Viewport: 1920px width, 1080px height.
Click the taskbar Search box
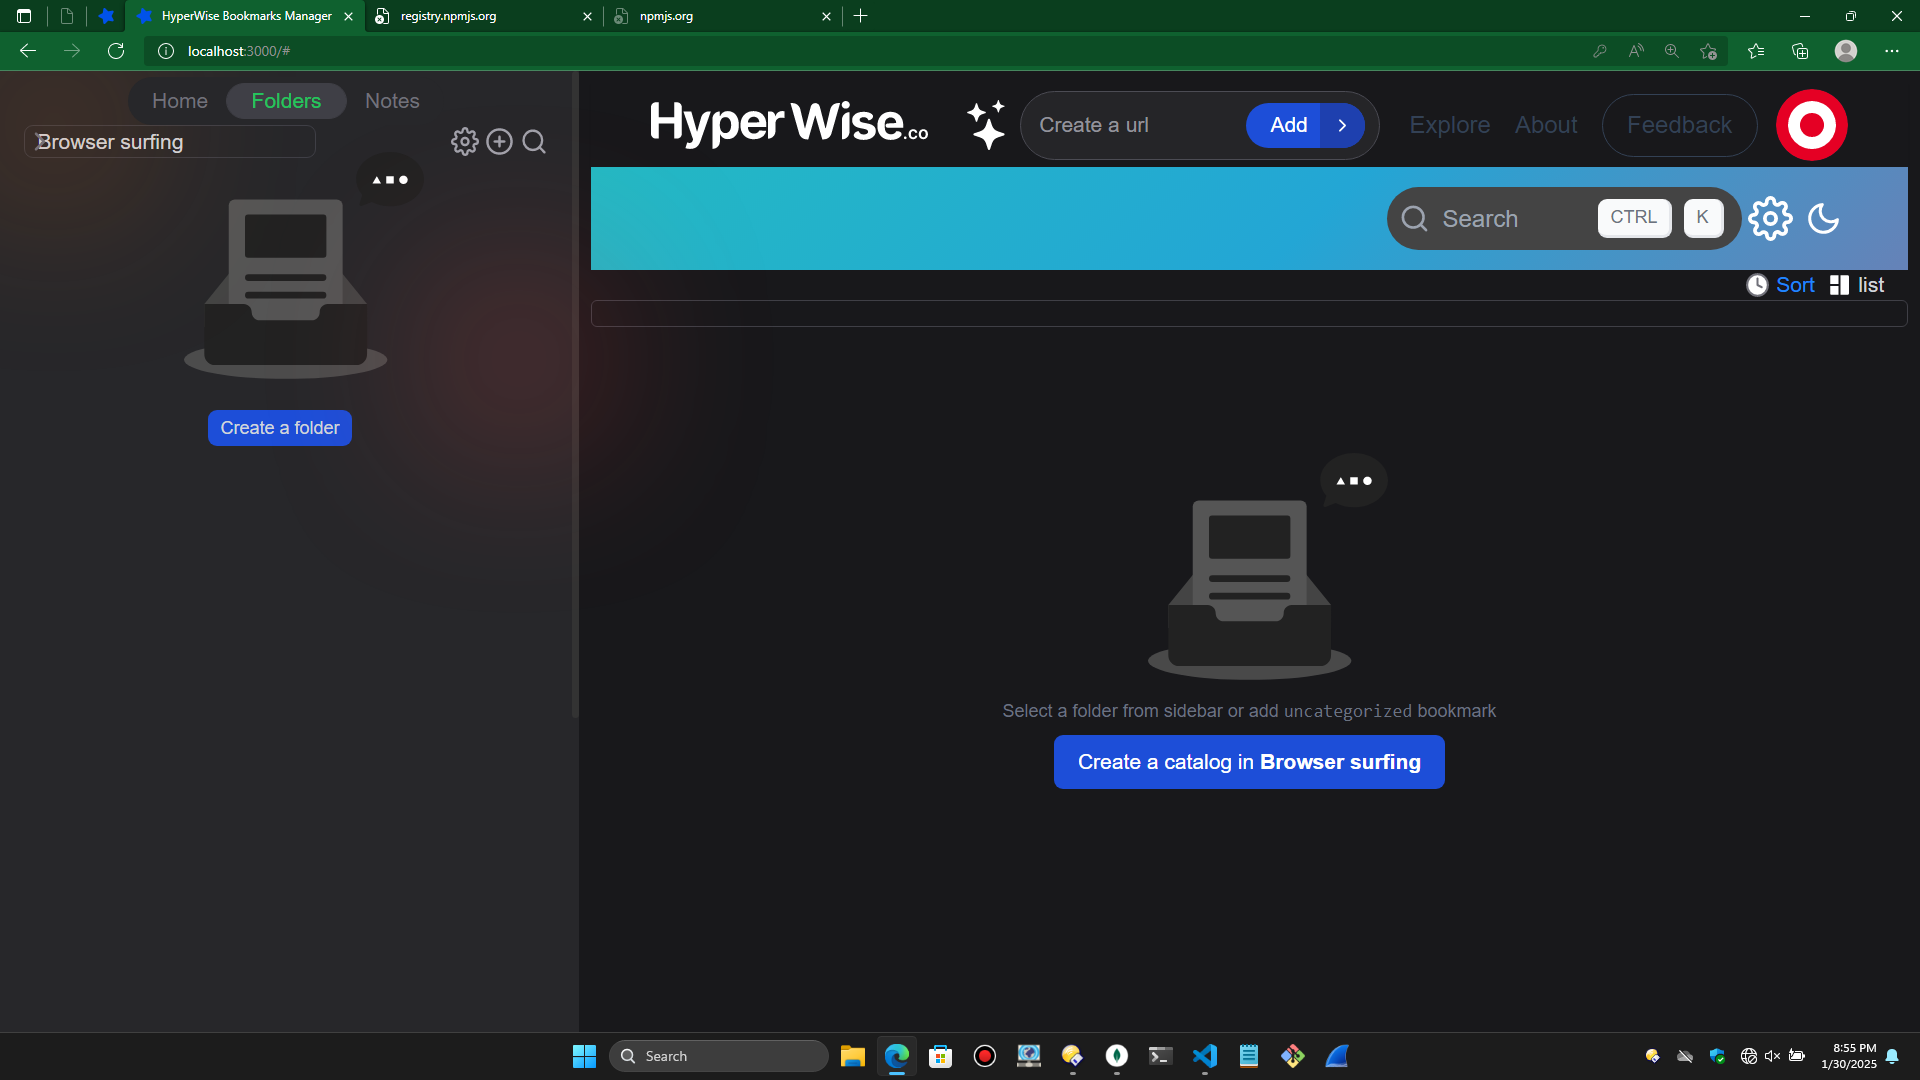[x=719, y=1056]
